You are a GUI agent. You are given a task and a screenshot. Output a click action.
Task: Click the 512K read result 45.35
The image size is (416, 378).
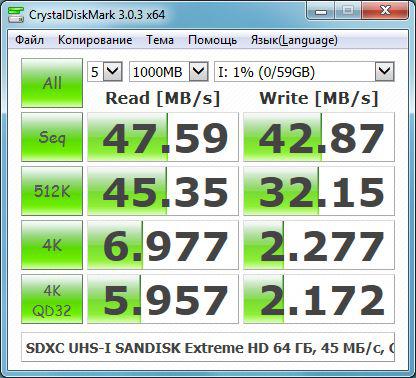coord(163,191)
